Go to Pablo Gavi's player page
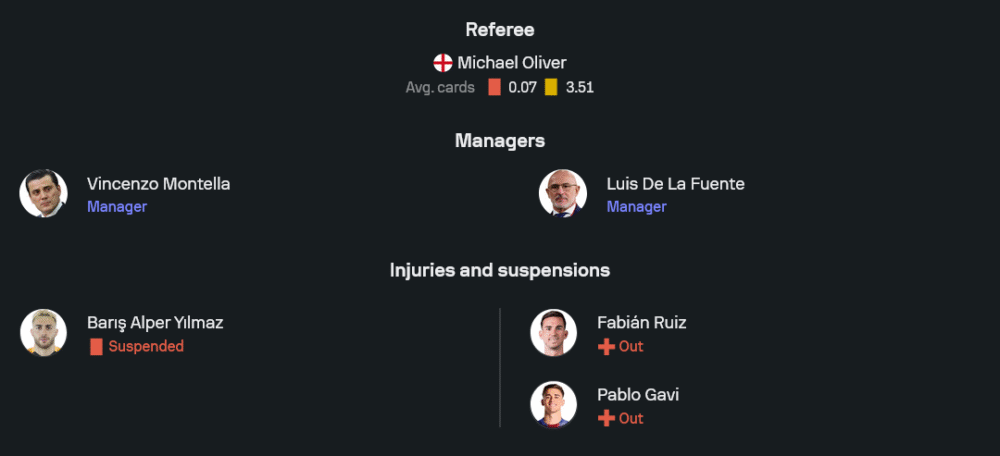The image size is (1000, 456). pyautogui.click(x=638, y=395)
